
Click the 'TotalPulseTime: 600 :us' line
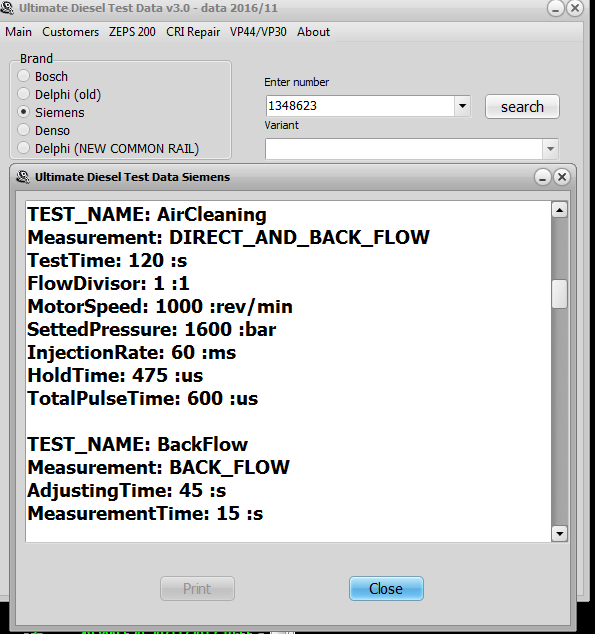point(143,399)
